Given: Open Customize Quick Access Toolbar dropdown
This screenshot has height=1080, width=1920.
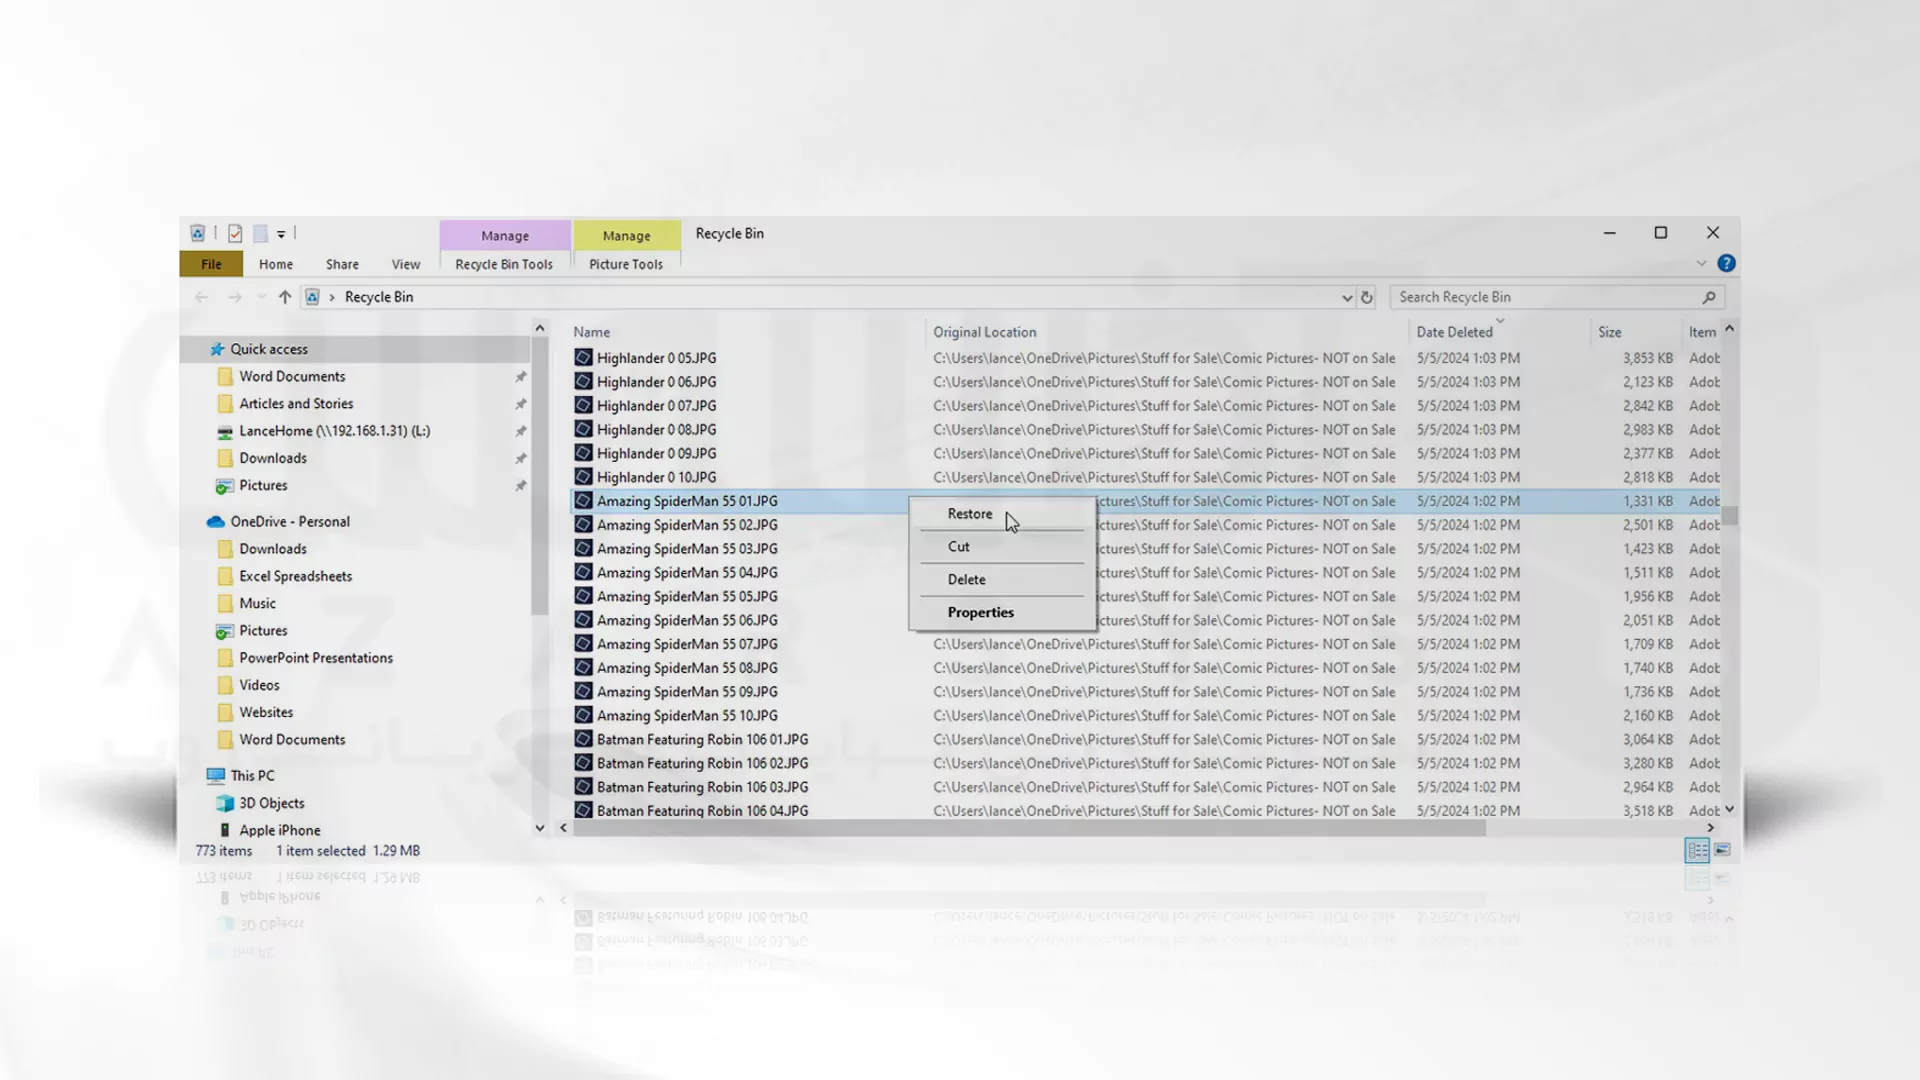Looking at the screenshot, I should pyautogui.click(x=281, y=234).
